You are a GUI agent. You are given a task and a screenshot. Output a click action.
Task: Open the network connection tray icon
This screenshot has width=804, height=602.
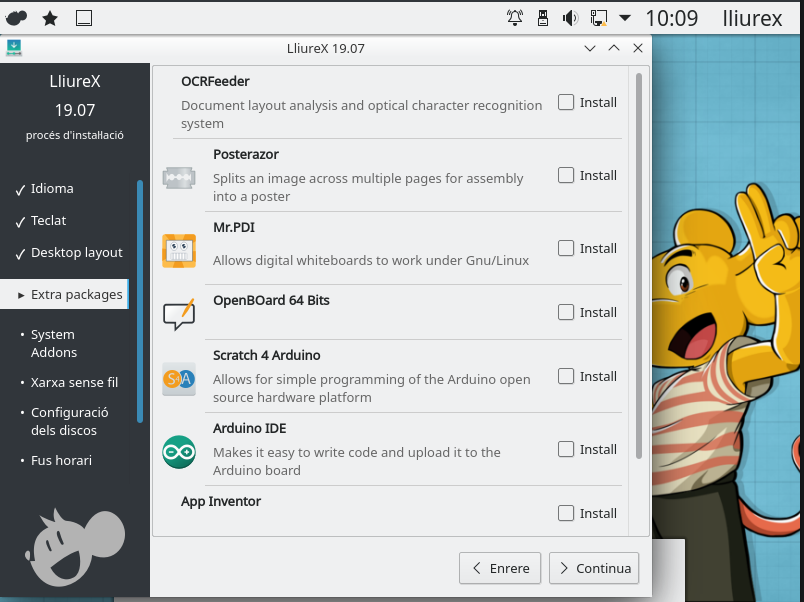click(599, 18)
